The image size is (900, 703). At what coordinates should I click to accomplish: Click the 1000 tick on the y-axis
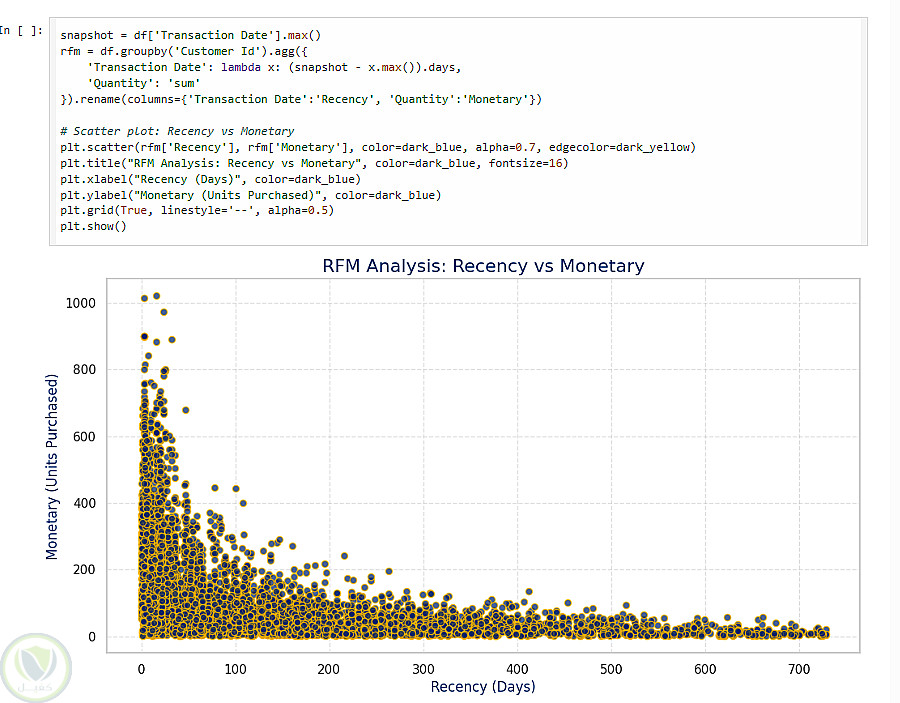(81, 304)
